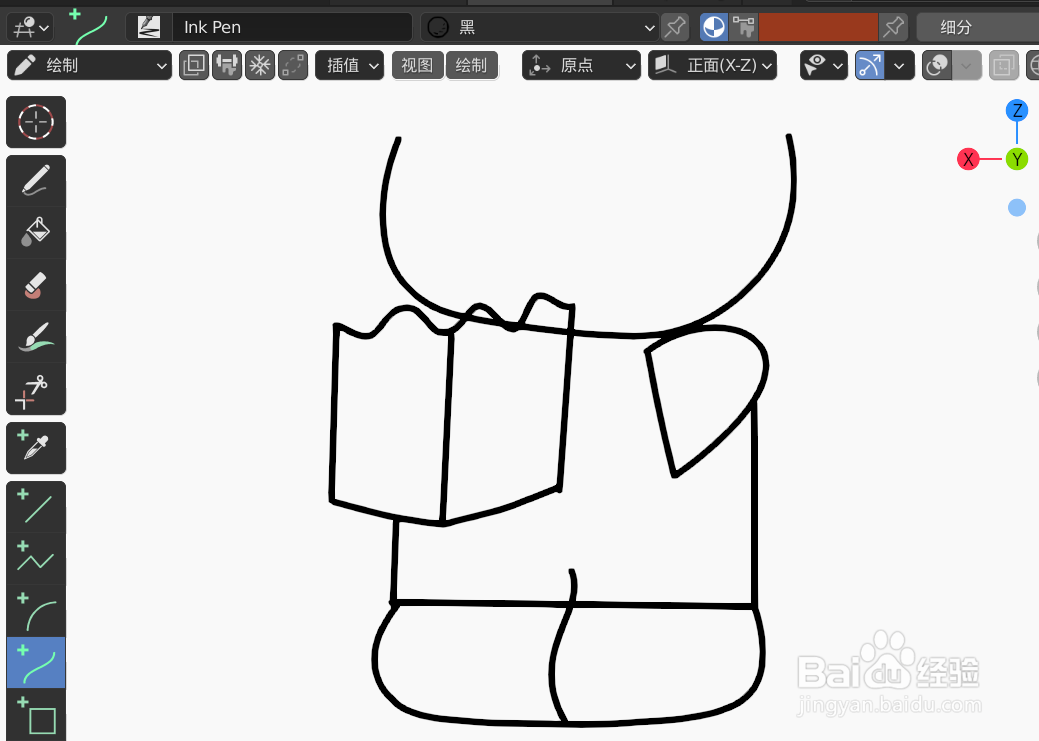This screenshot has width=1039, height=741.
Task: Switch interpolation mode to 视图
Action: [x=417, y=65]
